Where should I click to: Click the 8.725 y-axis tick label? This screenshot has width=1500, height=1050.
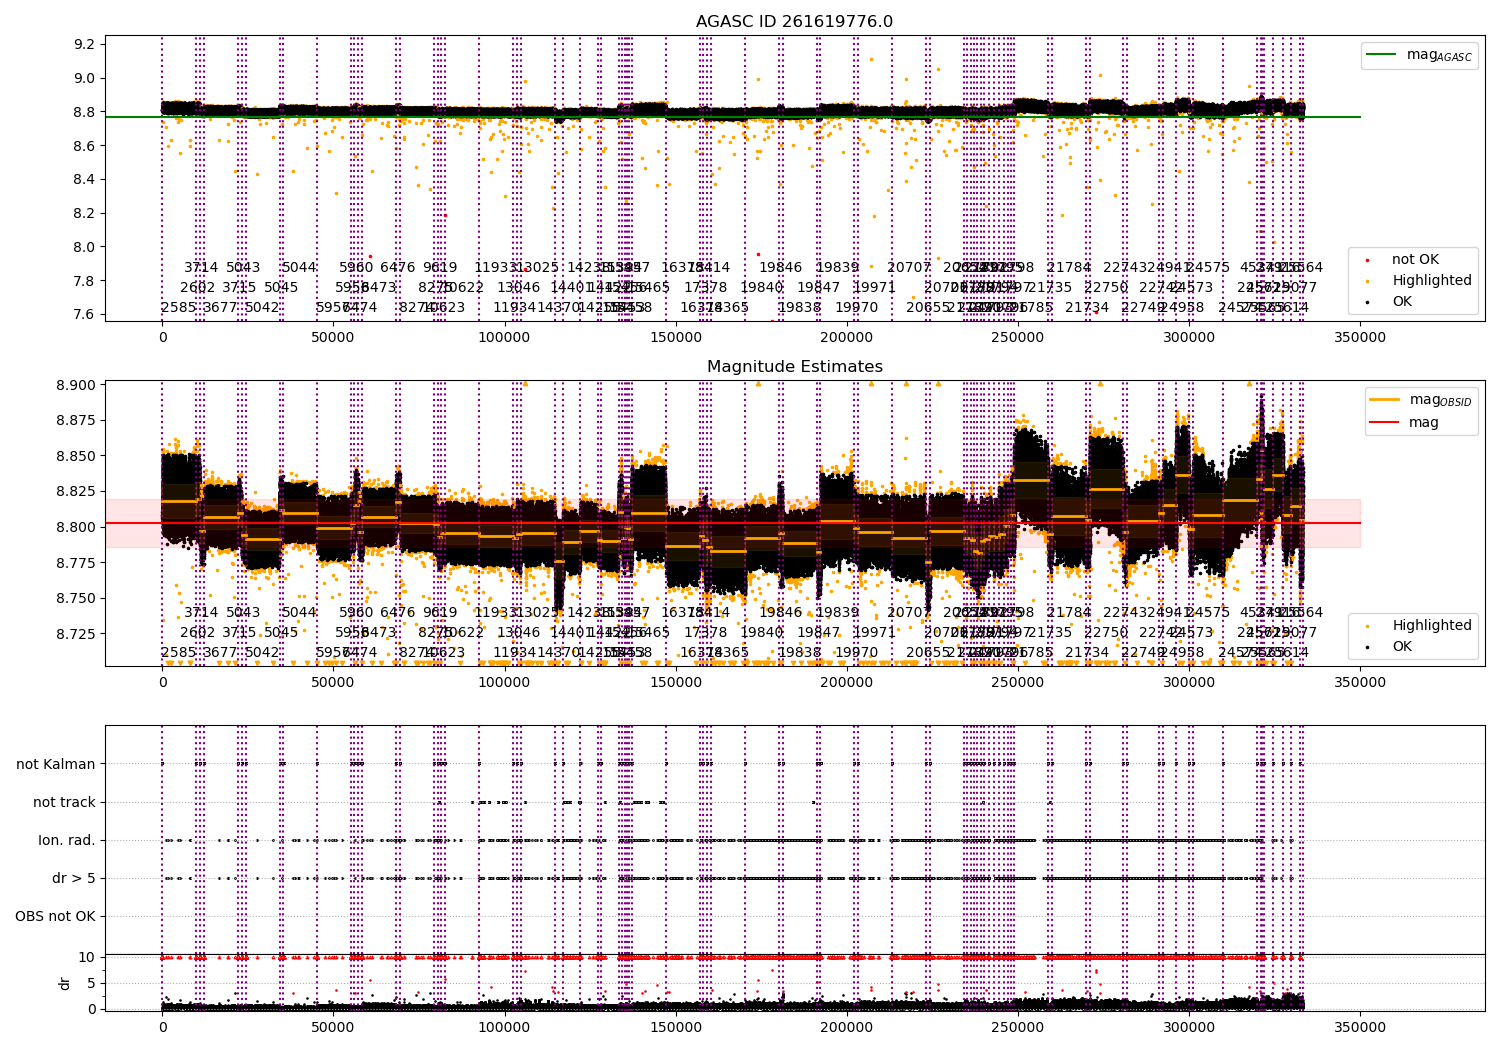coord(77,634)
